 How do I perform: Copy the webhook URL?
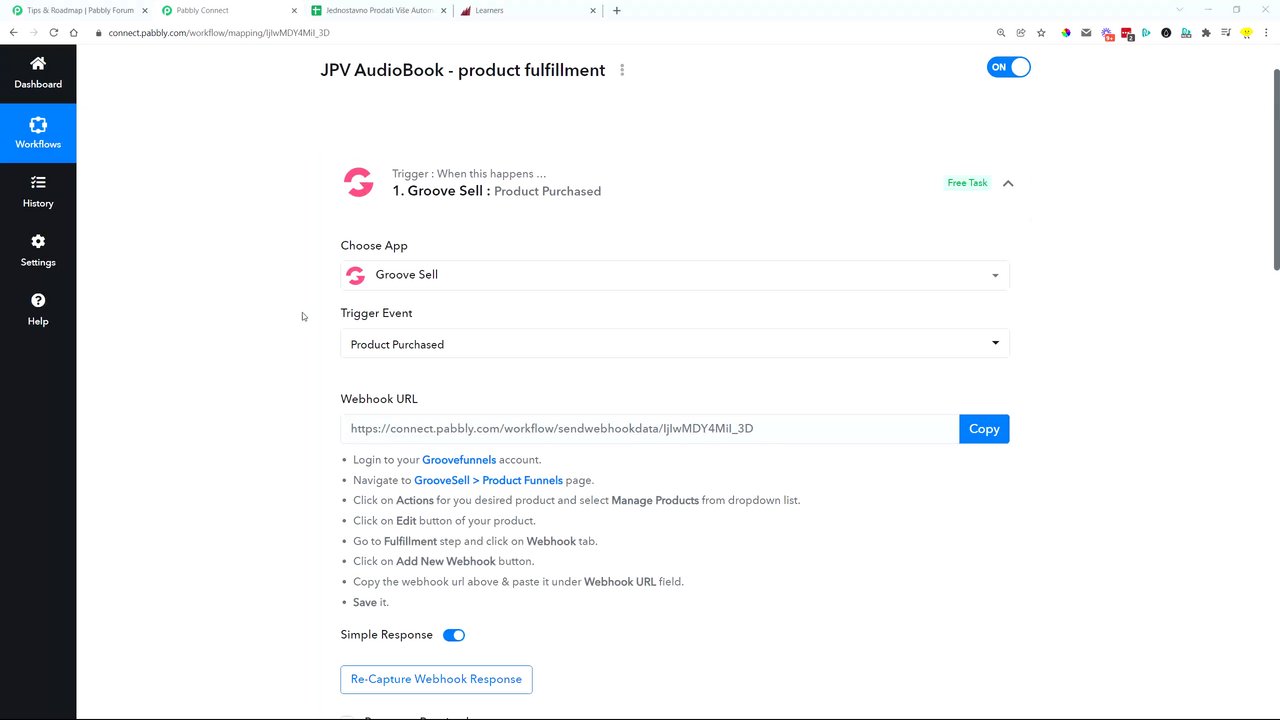(x=983, y=429)
